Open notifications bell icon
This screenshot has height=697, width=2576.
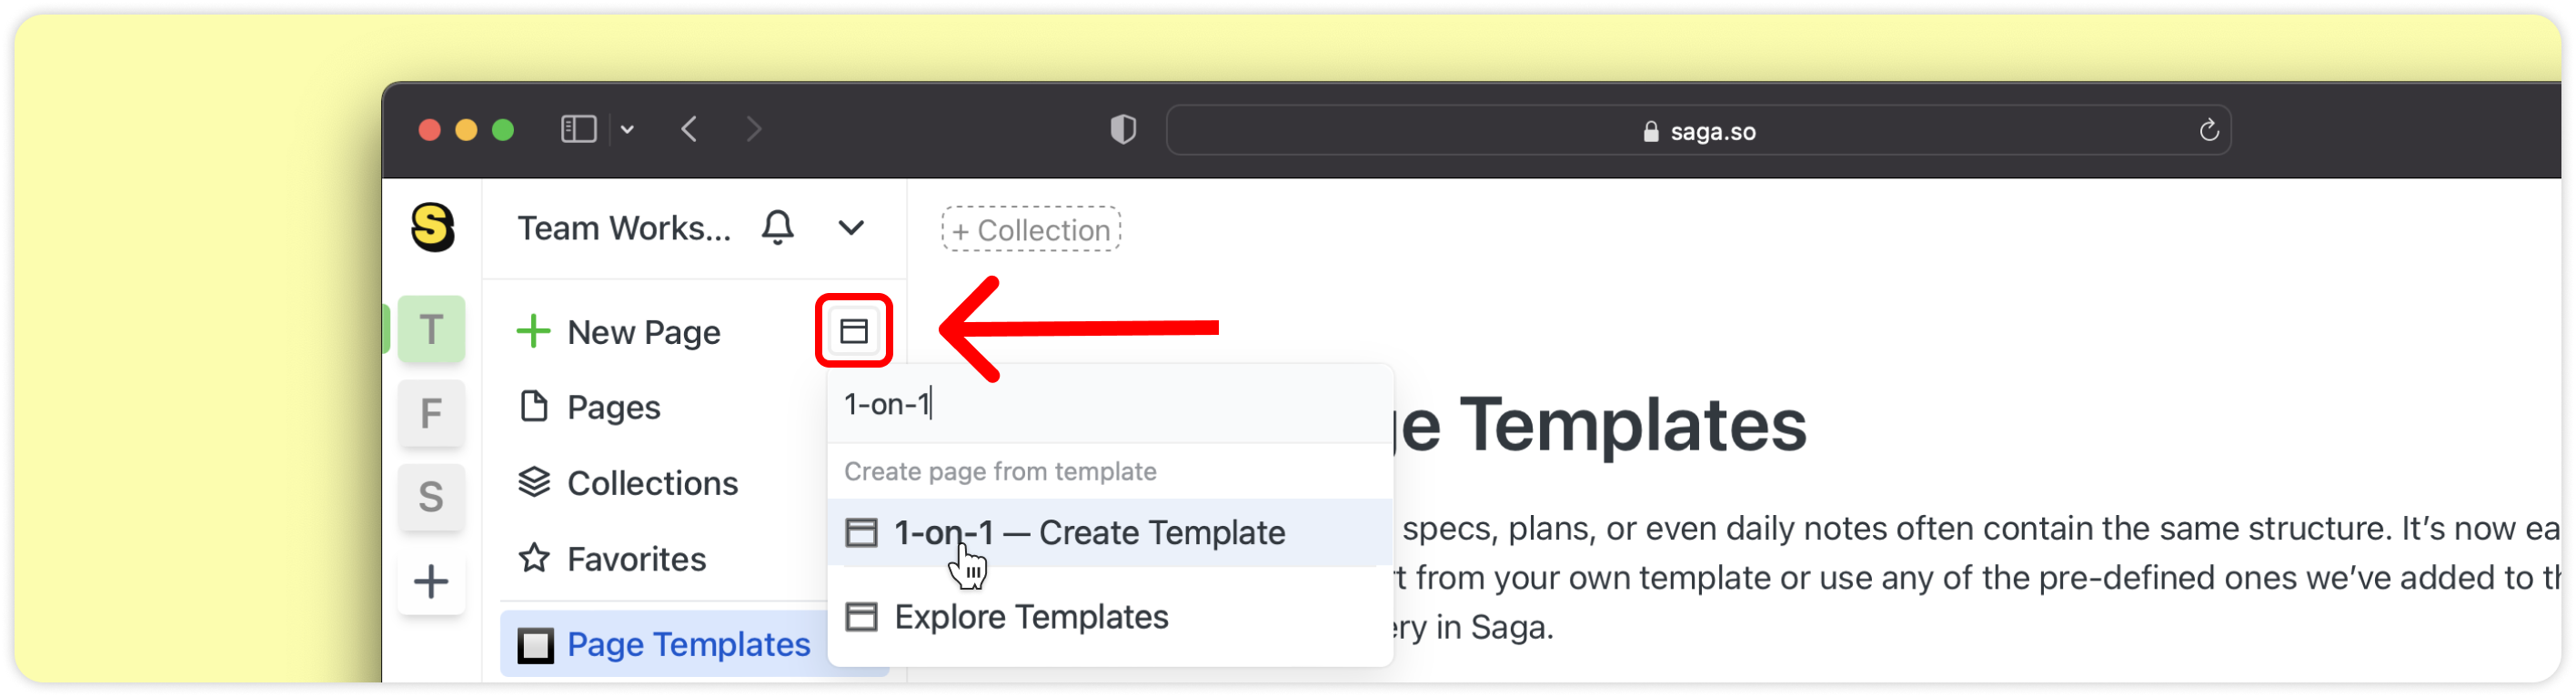pyautogui.click(x=777, y=228)
